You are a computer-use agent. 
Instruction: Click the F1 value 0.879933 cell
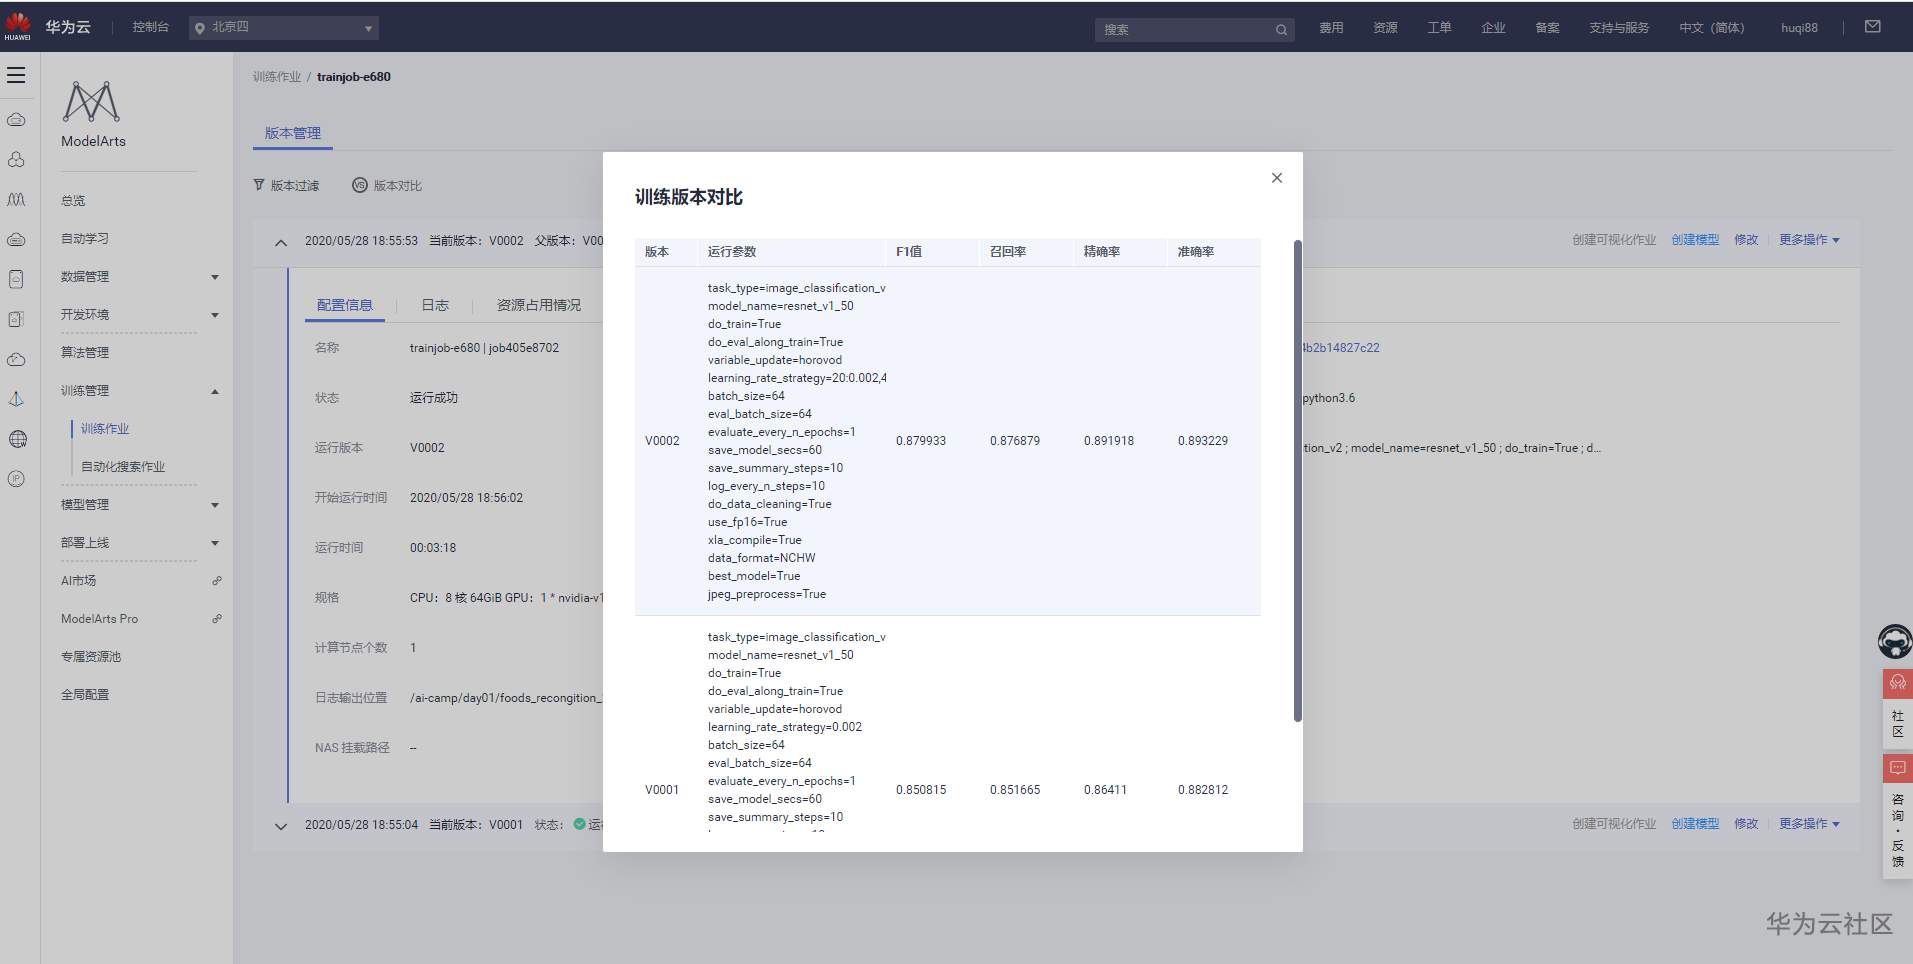coord(921,441)
